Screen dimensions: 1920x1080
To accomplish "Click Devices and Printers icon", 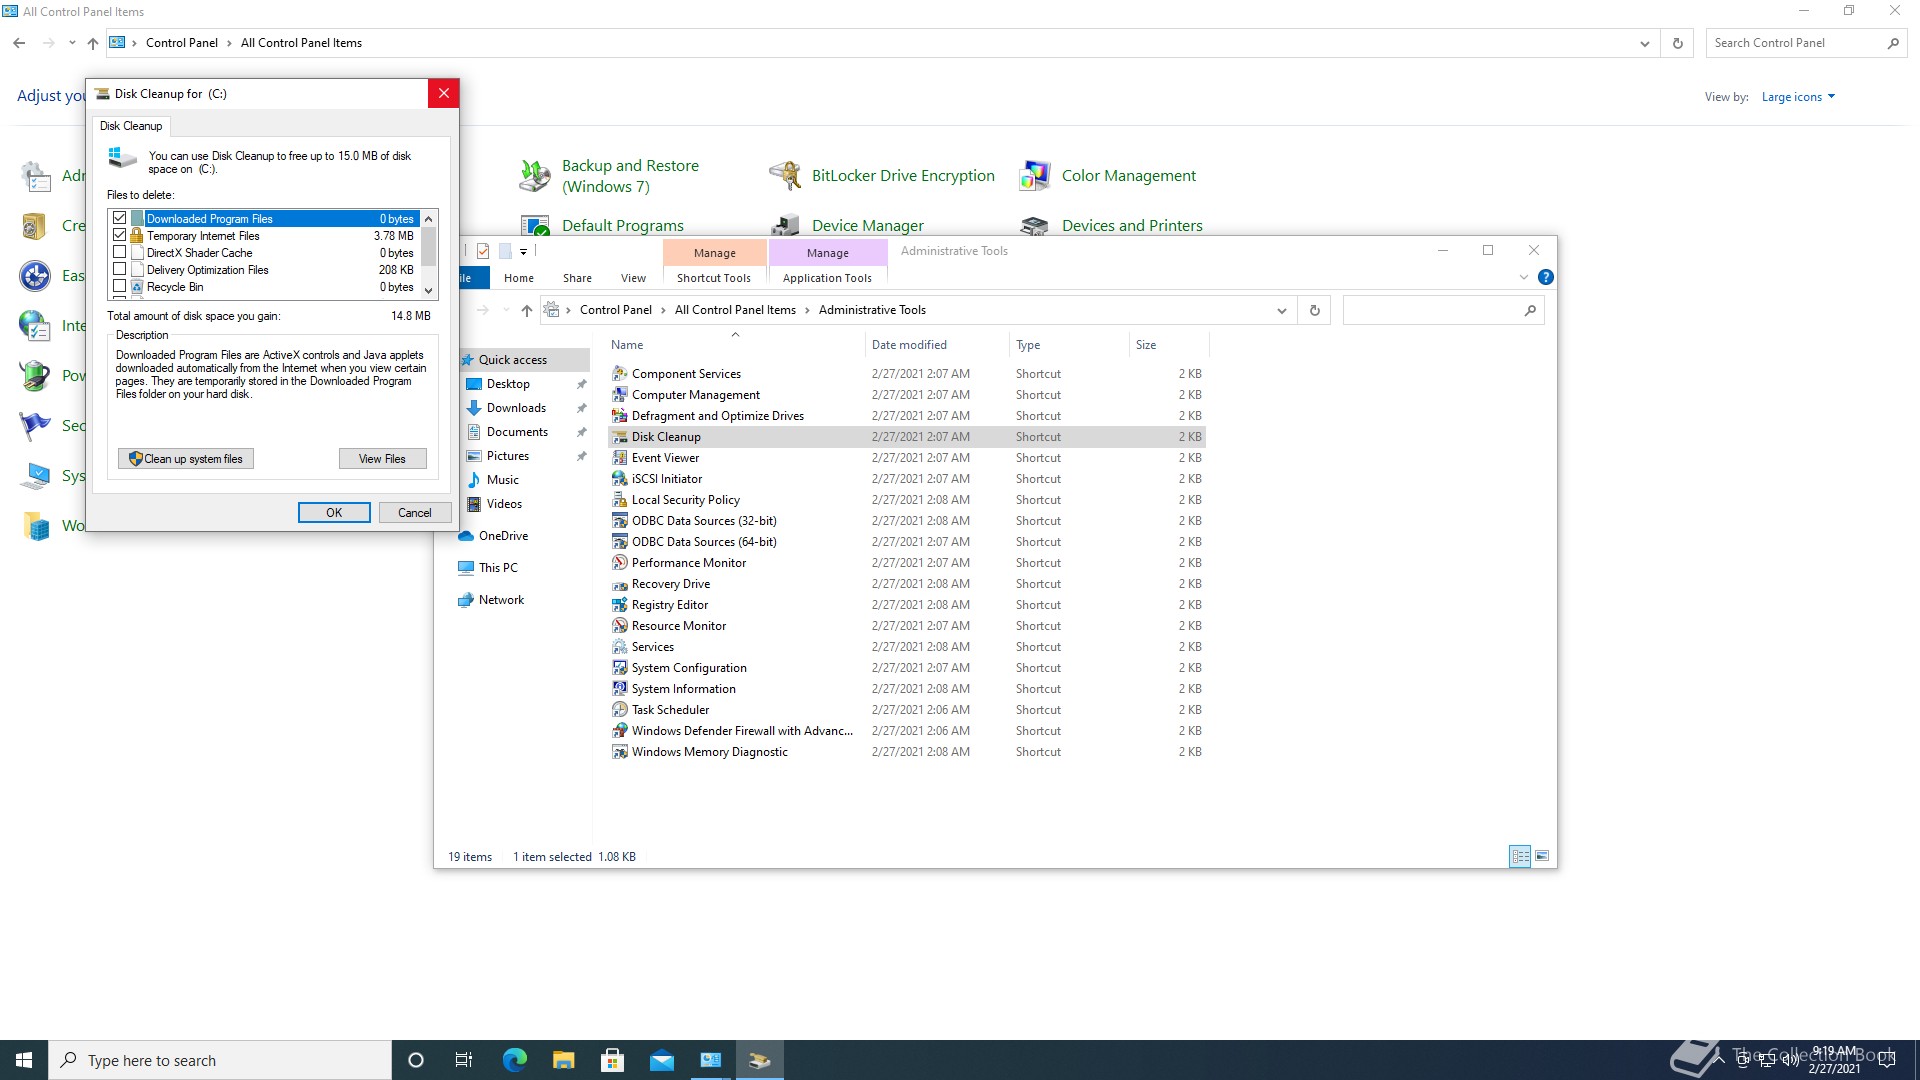I will pyautogui.click(x=1035, y=226).
